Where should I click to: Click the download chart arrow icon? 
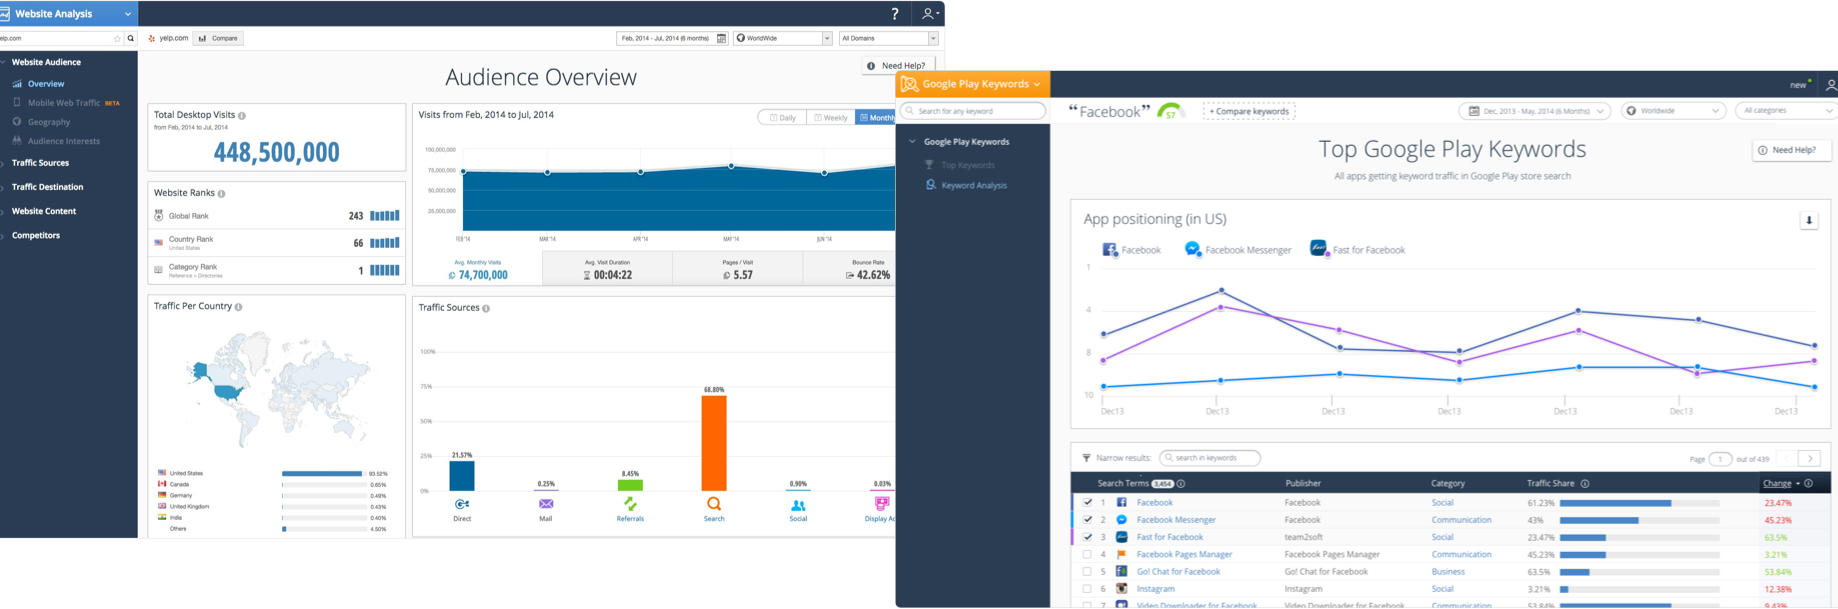(1808, 221)
